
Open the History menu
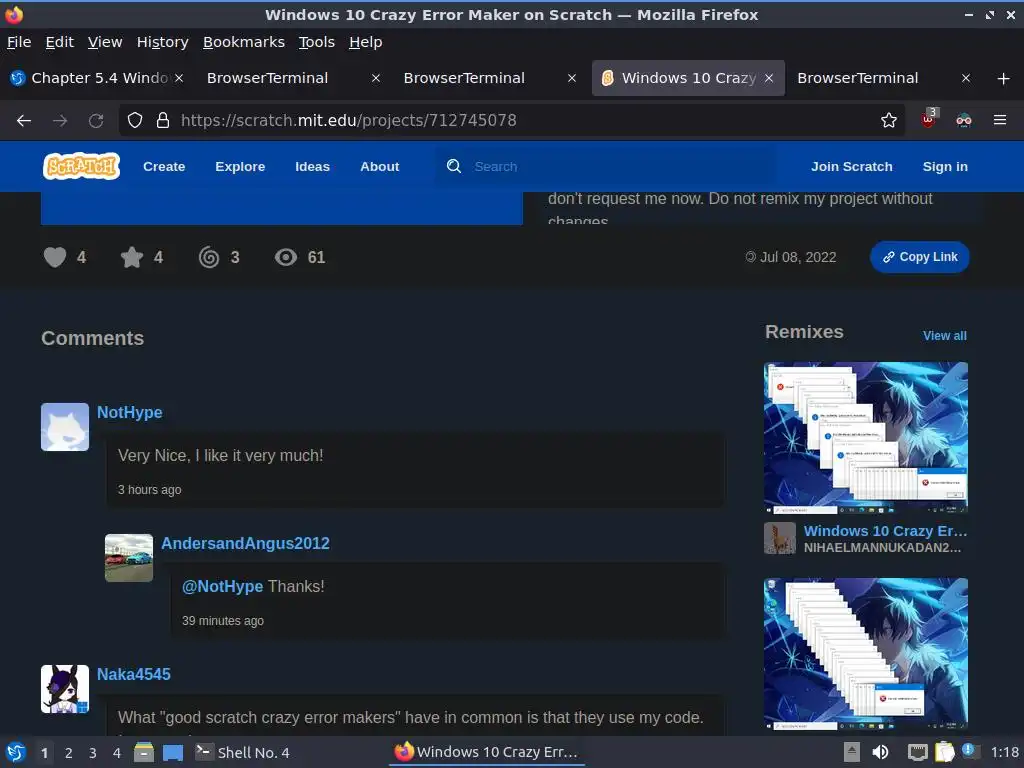pos(163,42)
